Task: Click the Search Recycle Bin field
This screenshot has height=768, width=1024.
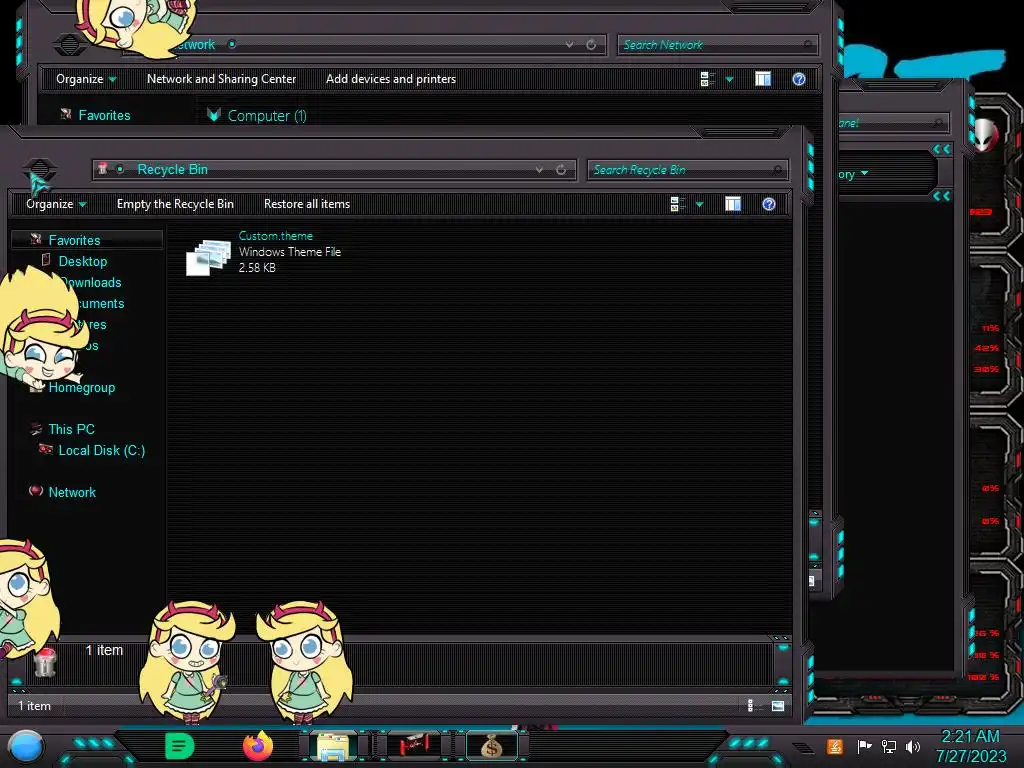Action: (687, 170)
